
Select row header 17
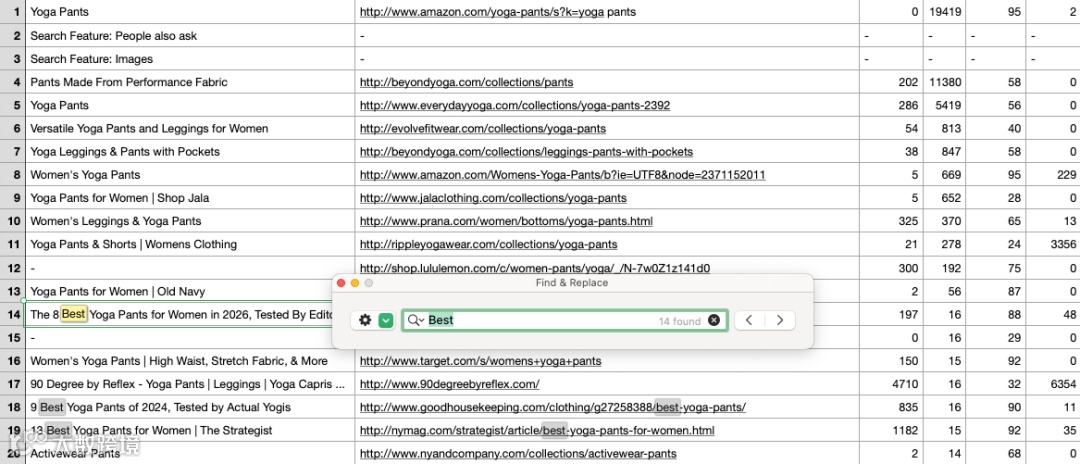coord(12,384)
